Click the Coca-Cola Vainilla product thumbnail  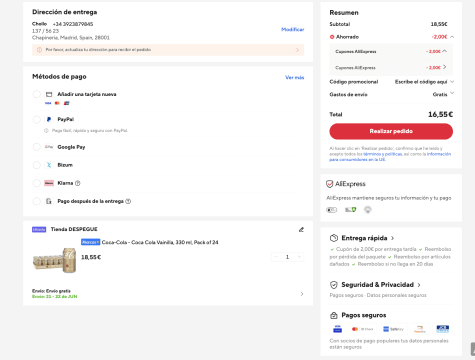[x=54, y=260]
